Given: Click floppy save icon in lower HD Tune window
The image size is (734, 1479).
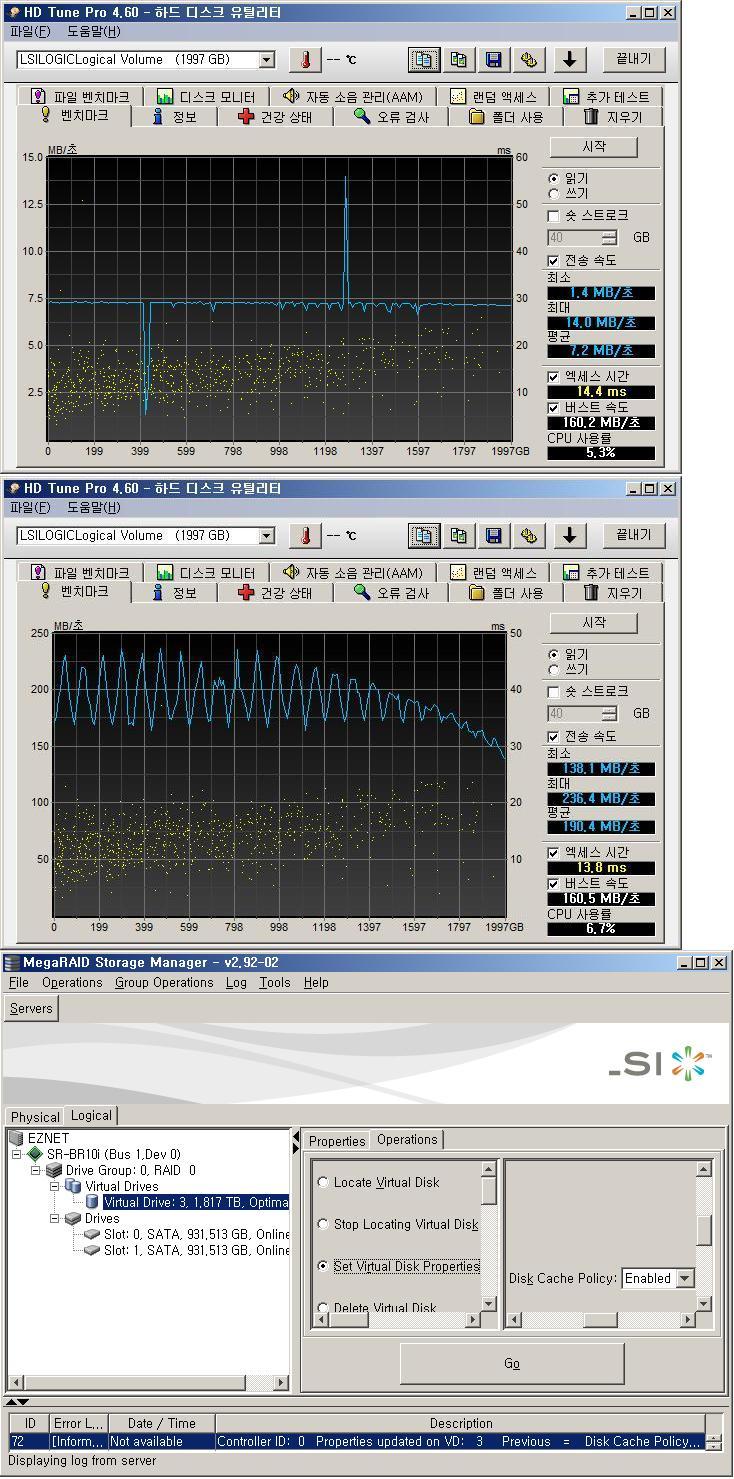Looking at the screenshot, I should (x=493, y=535).
